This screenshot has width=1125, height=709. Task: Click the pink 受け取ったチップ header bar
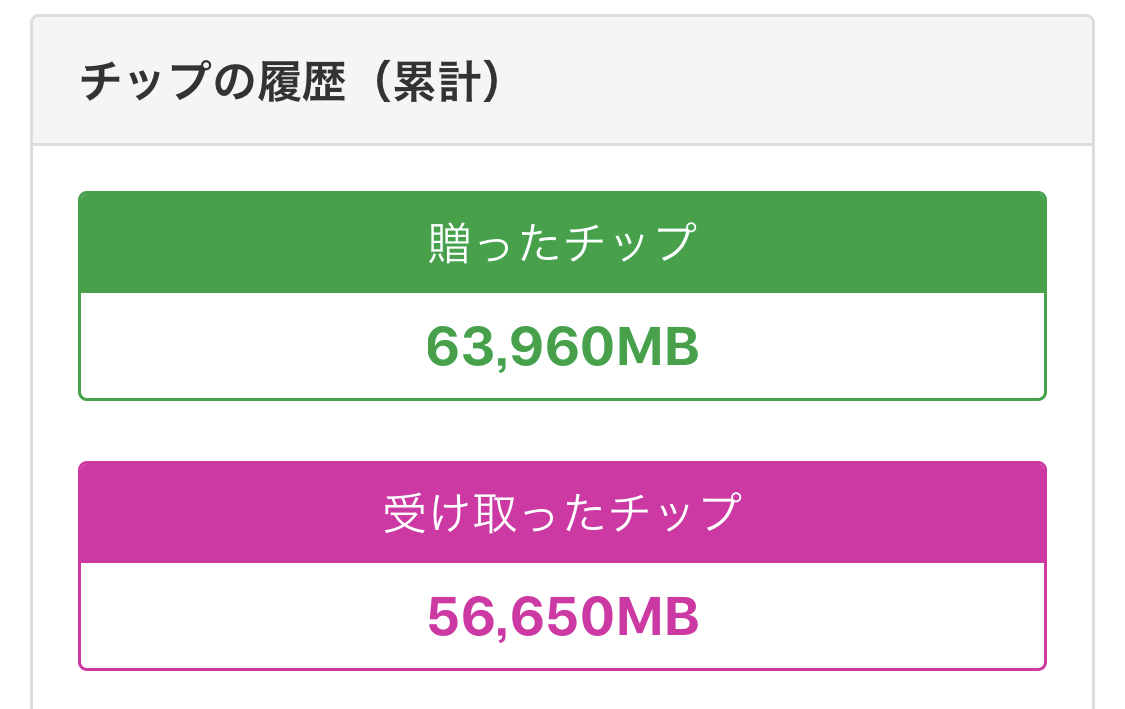900,513
